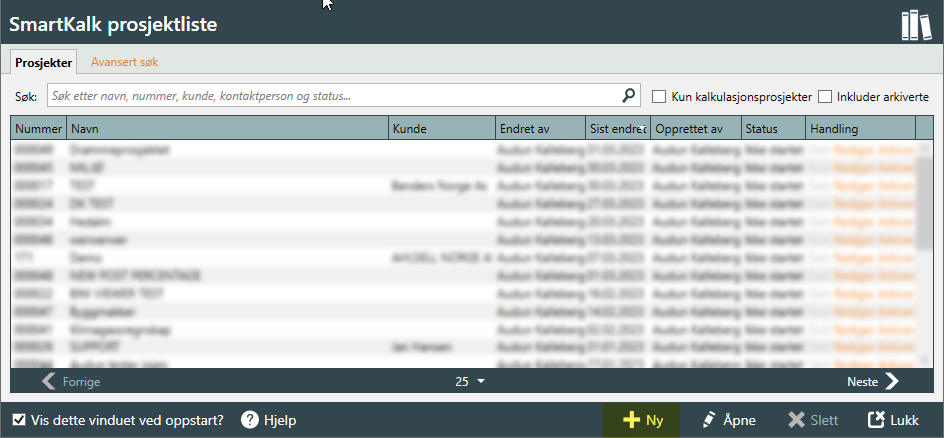Click the Slett delete button
Image resolution: width=944 pixels, height=438 pixels.
[x=813, y=420]
